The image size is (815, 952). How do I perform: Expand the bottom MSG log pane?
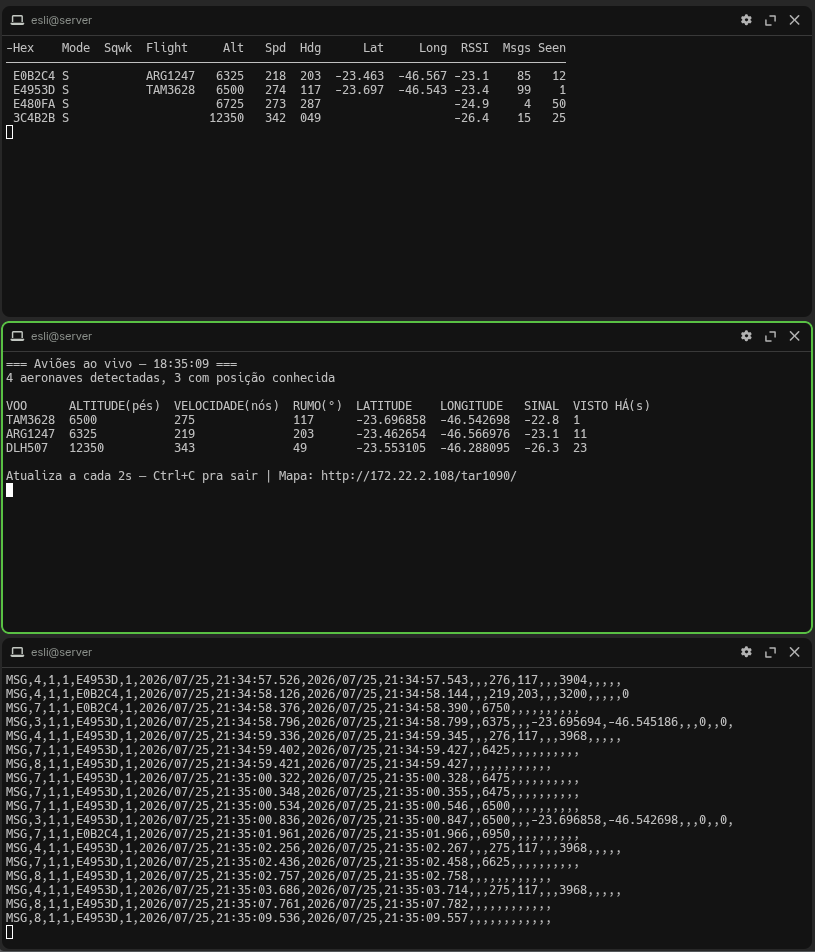pyautogui.click(x=771, y=651)
